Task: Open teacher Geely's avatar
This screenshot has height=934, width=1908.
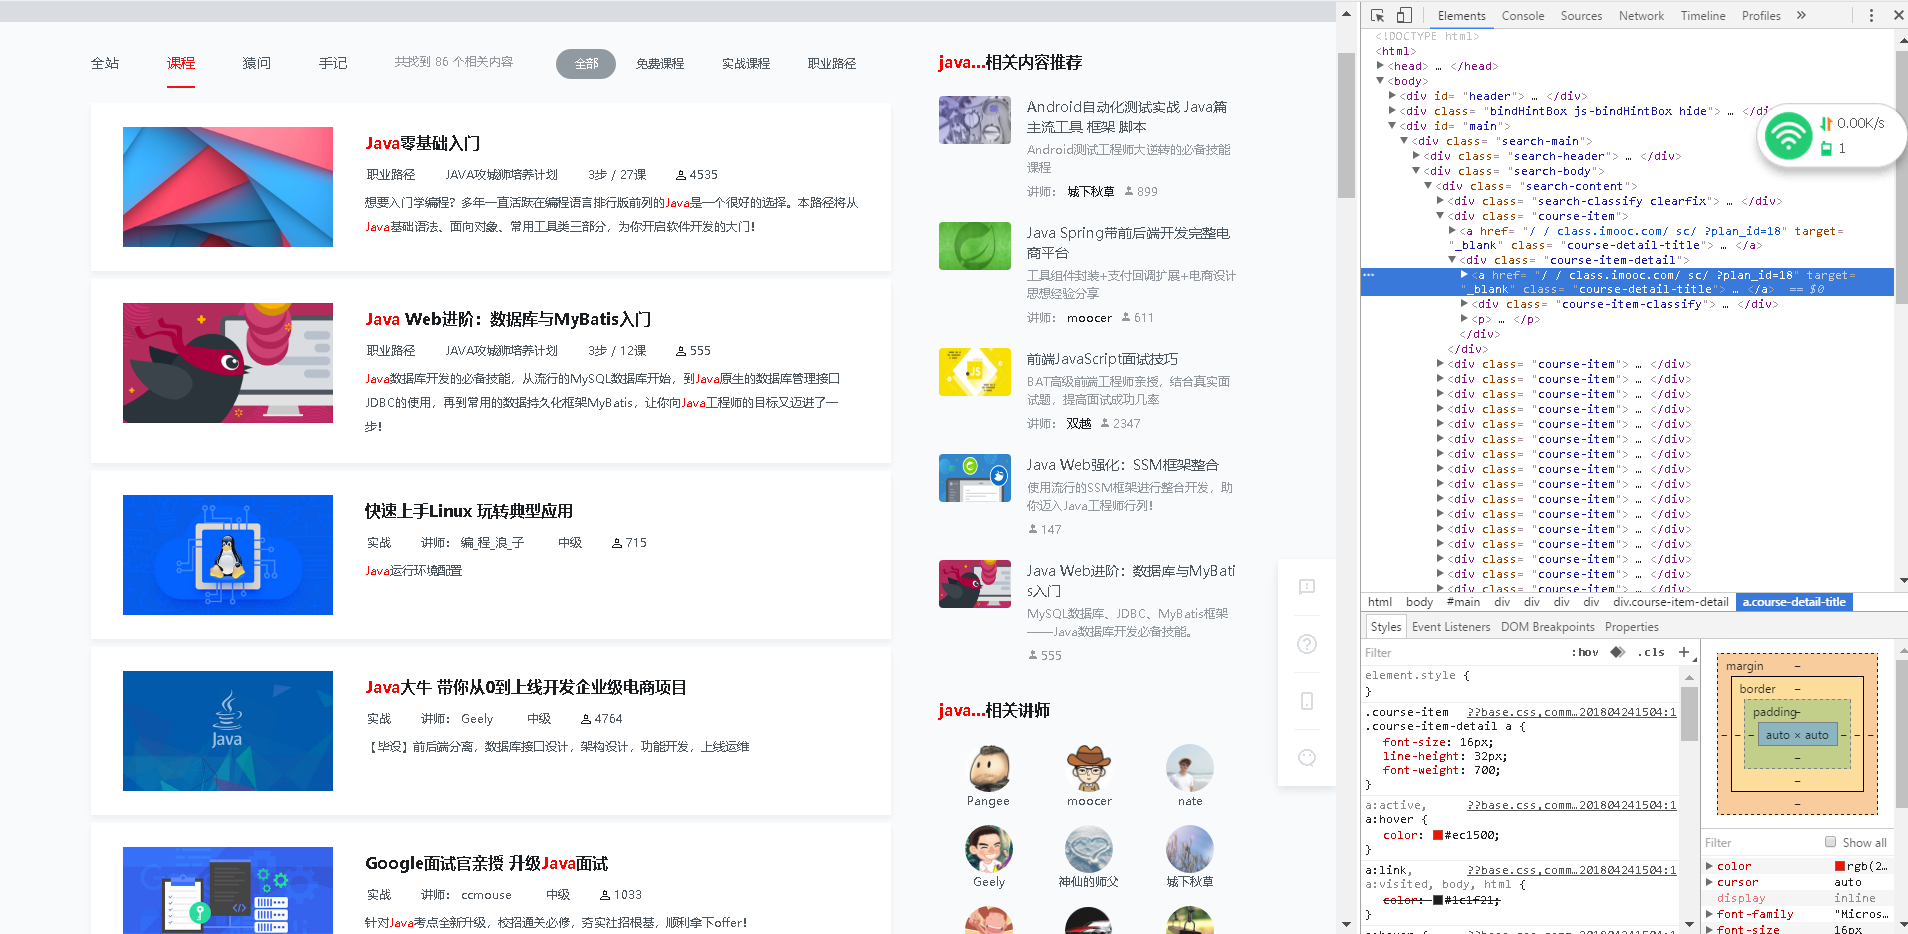Action: pos(989,849)
